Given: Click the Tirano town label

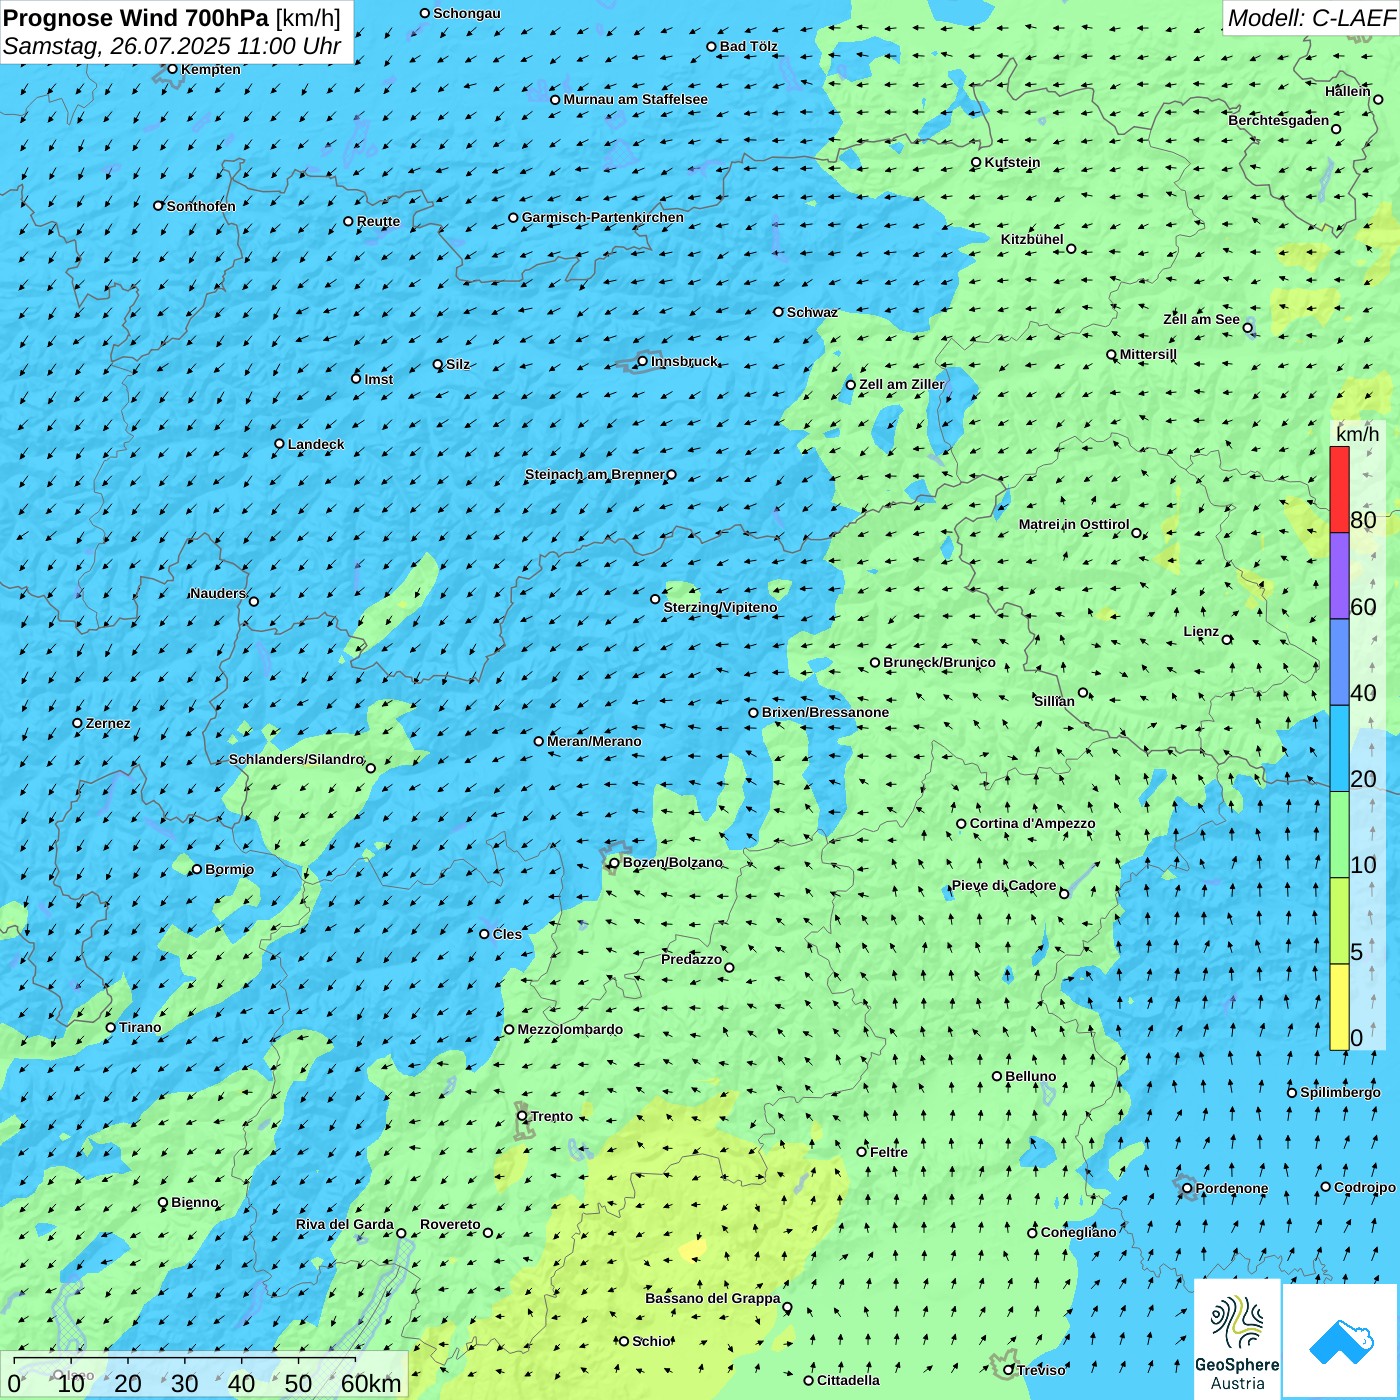Looking at the screenshot, I should pyautogui.click(x=140, y=1027).
